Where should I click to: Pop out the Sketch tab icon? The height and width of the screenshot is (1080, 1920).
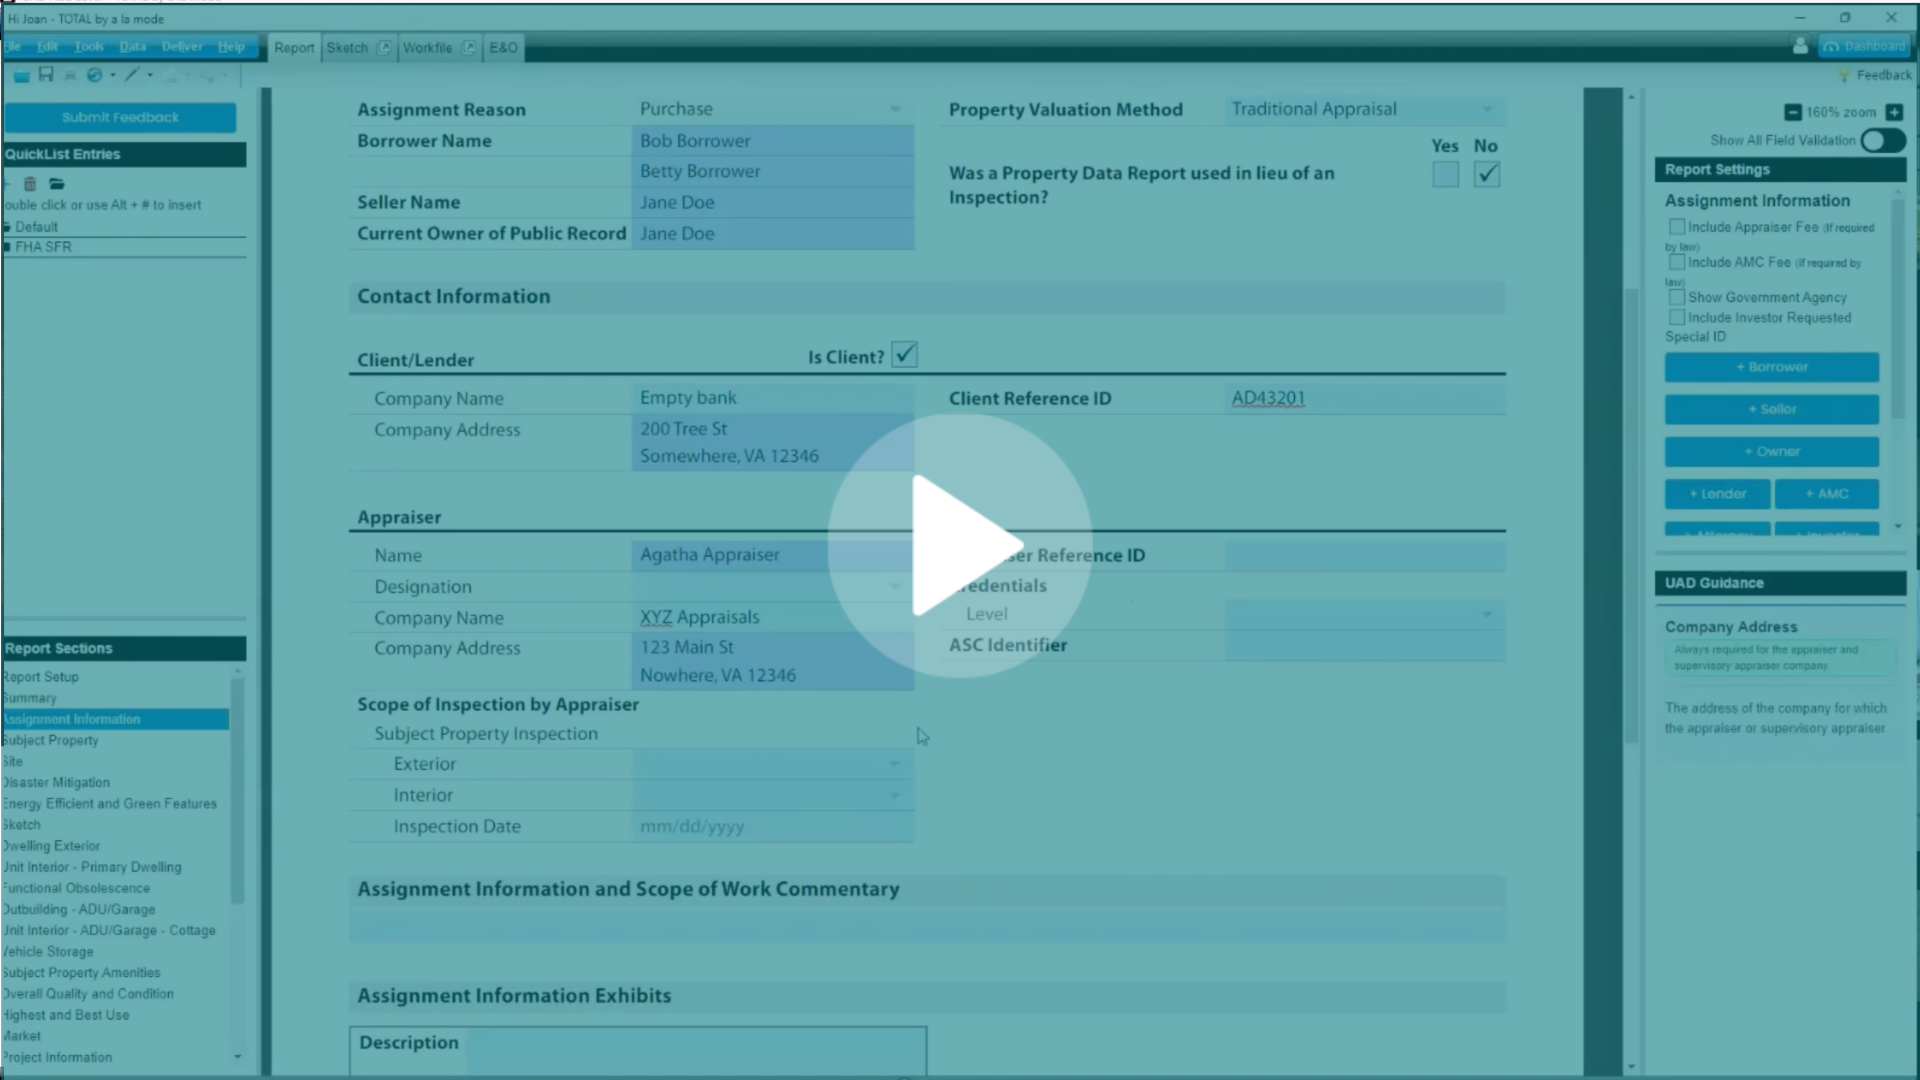click(384, 47)
